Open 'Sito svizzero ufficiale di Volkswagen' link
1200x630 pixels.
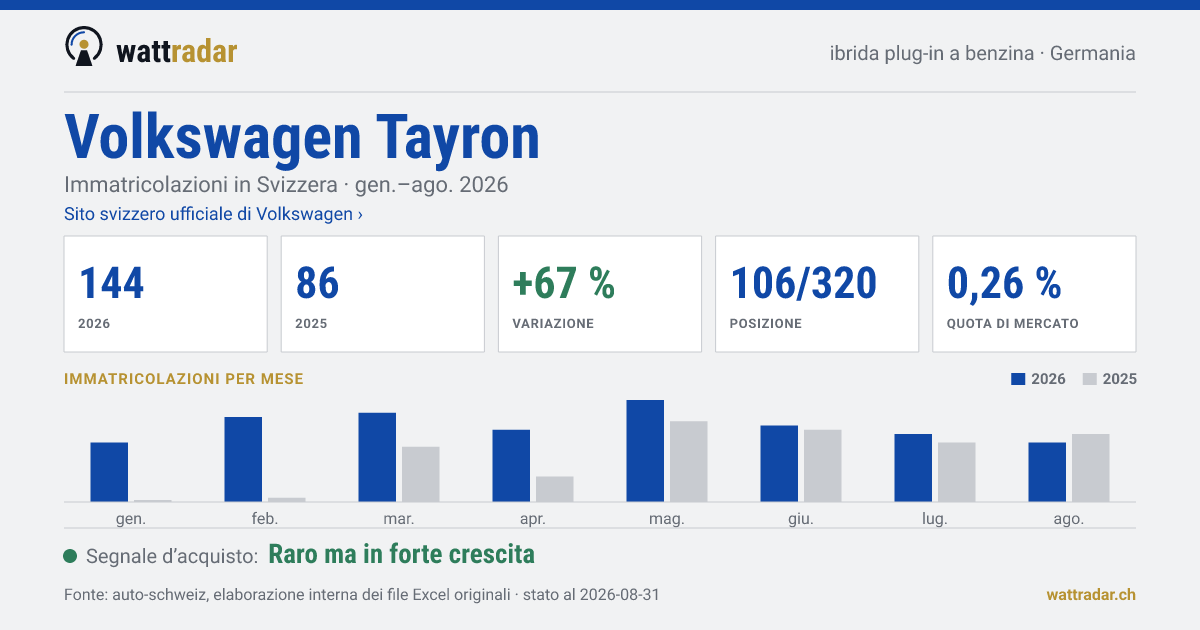(x=213, y=214)
